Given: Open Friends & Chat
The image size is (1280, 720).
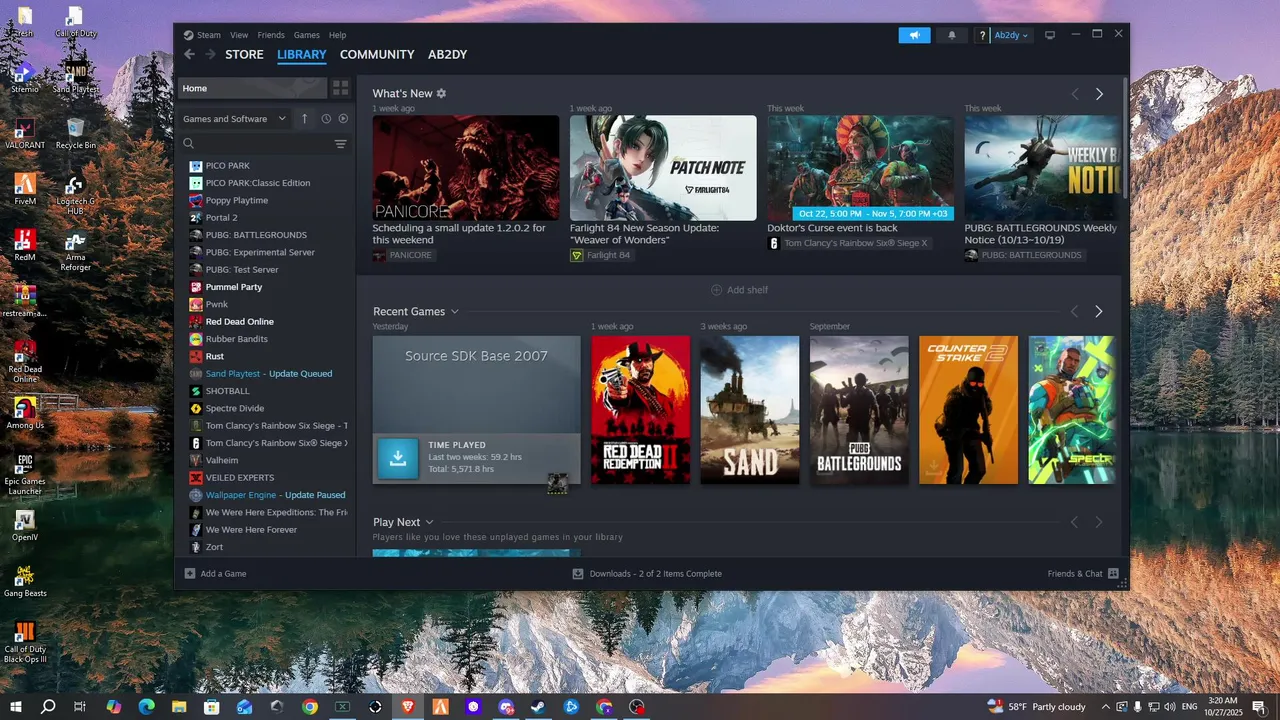Looking at the screenshot, I should coord(1083,574).
